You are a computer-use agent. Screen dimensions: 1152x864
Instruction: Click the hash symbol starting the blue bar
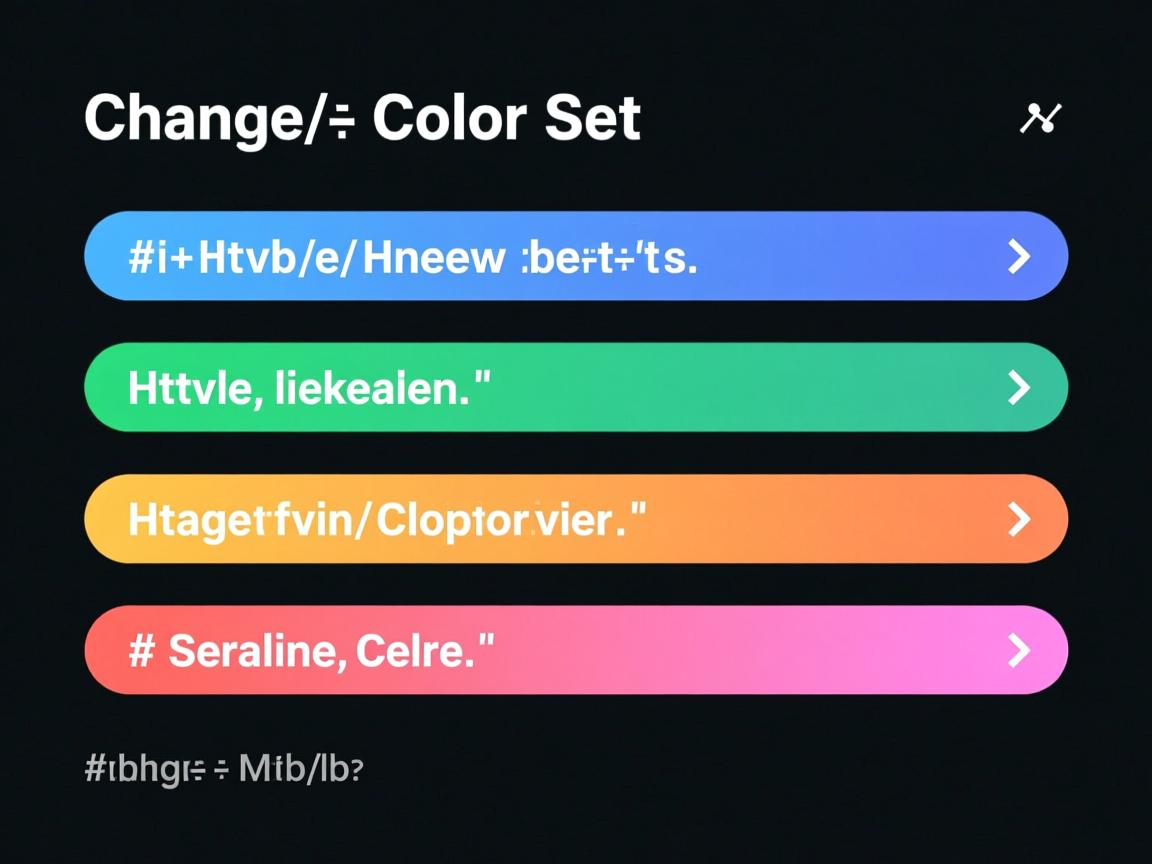click(140, 259)
